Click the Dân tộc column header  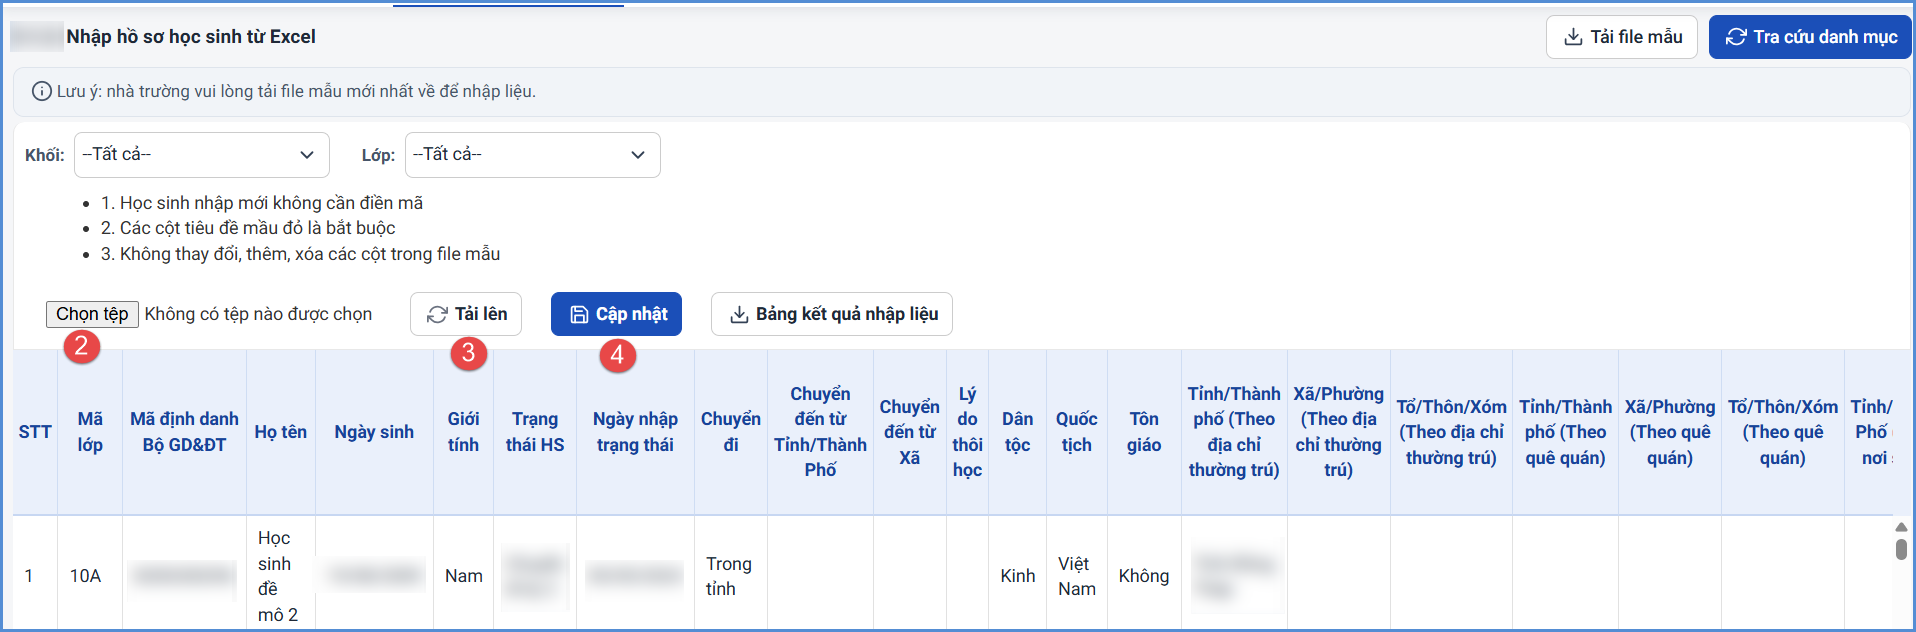pos(1017,432)
